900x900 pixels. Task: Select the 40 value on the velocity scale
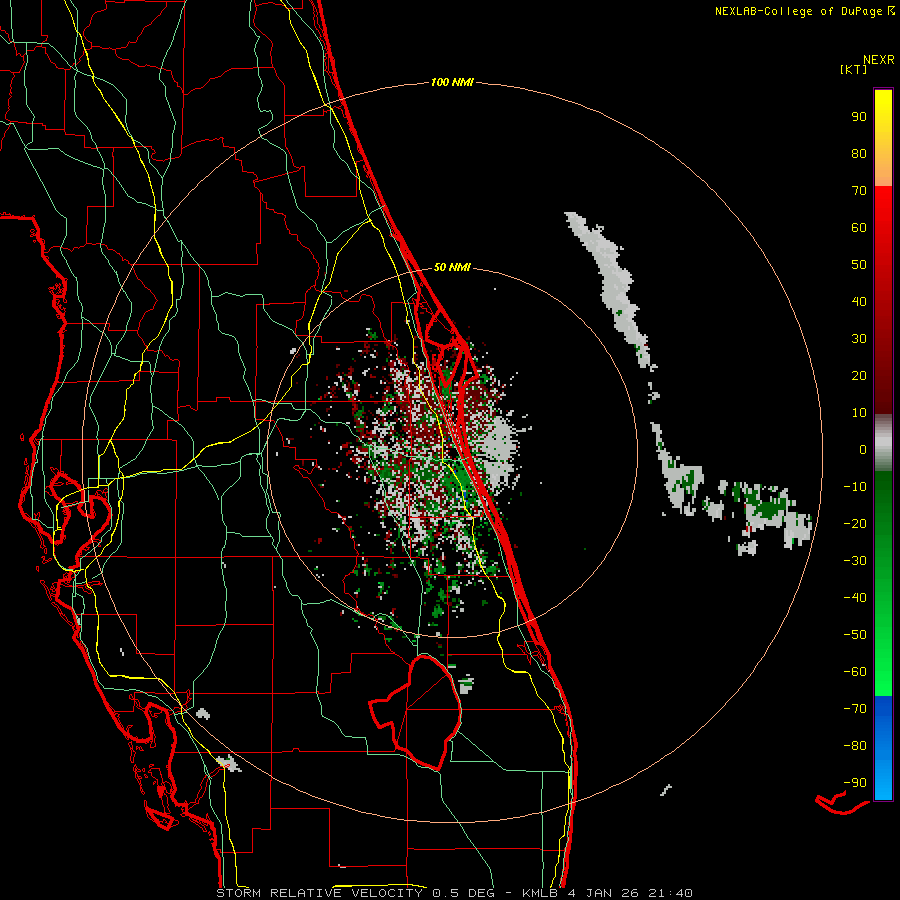click(x=859, y=301)
